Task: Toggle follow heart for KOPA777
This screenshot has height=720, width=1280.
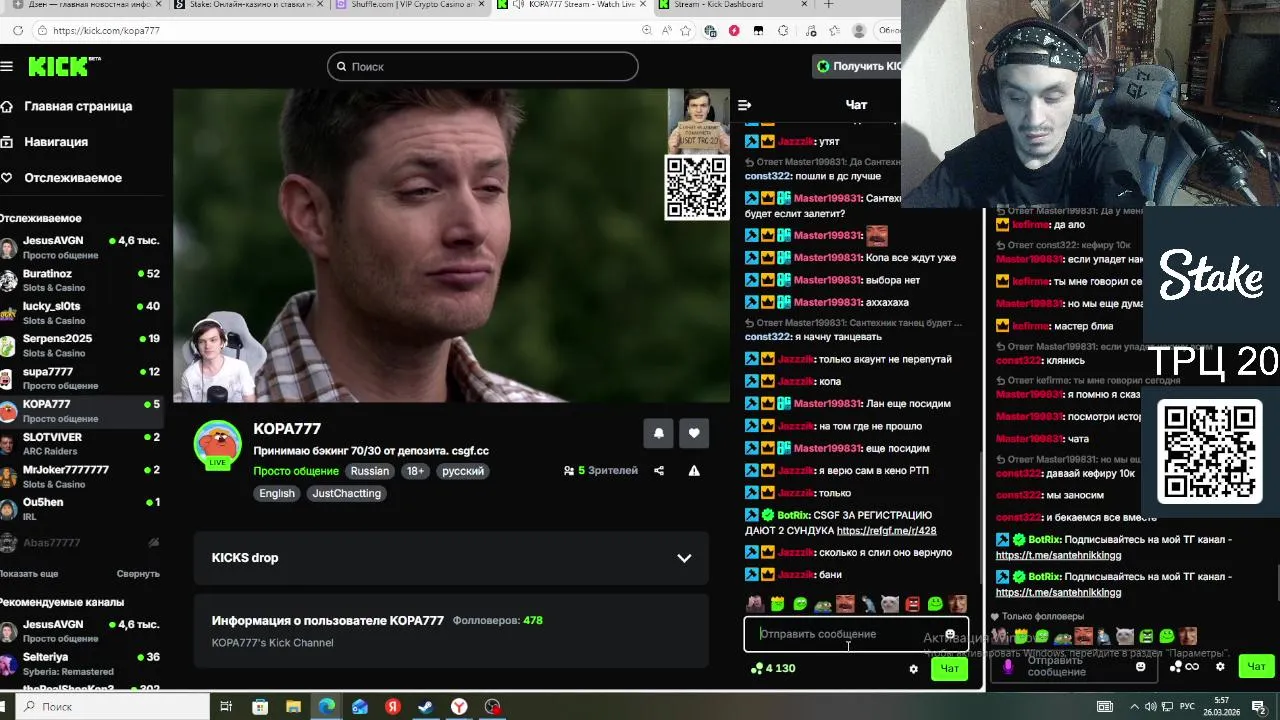Action: [694, 433]
